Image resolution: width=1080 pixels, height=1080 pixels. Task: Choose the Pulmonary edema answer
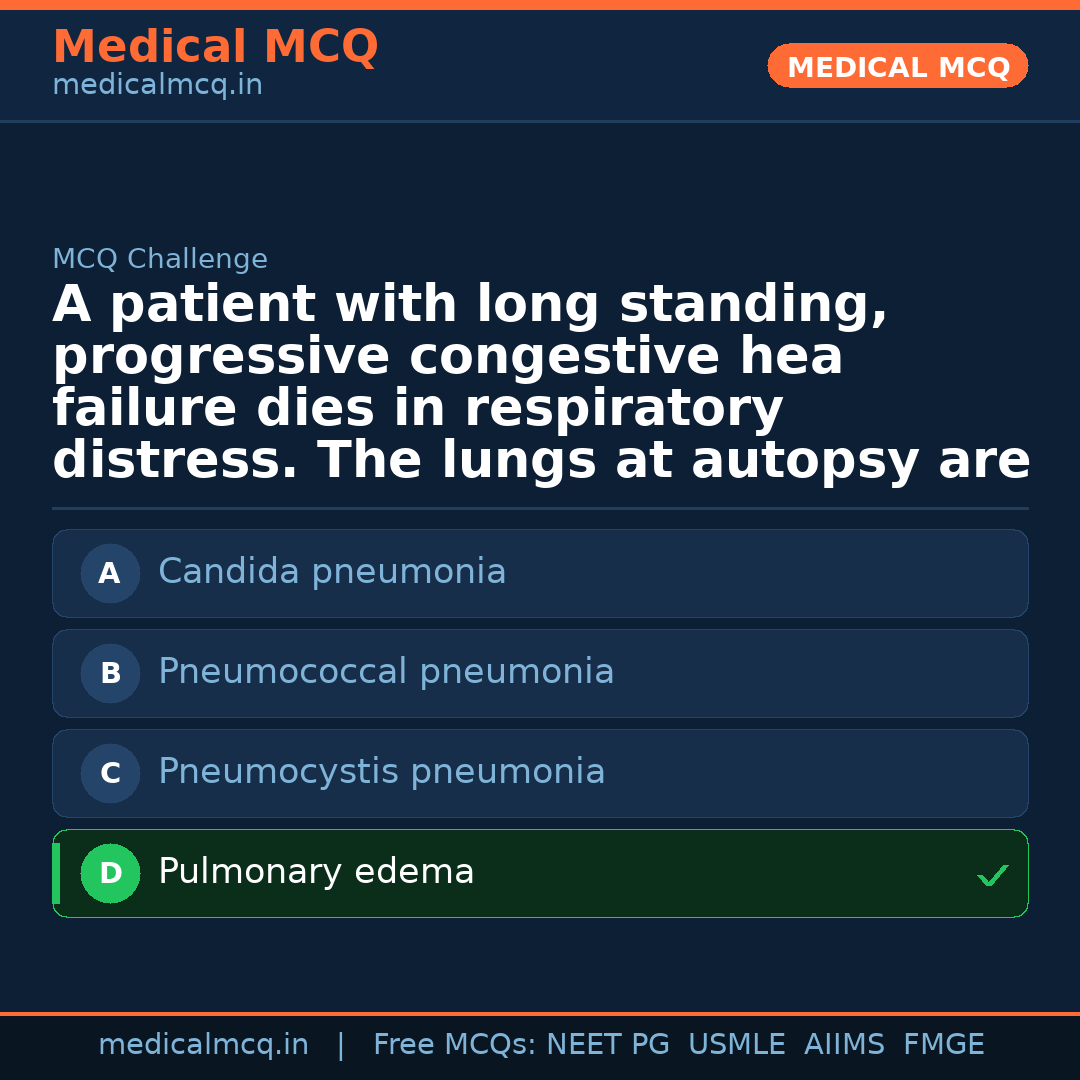click(316, 872)
